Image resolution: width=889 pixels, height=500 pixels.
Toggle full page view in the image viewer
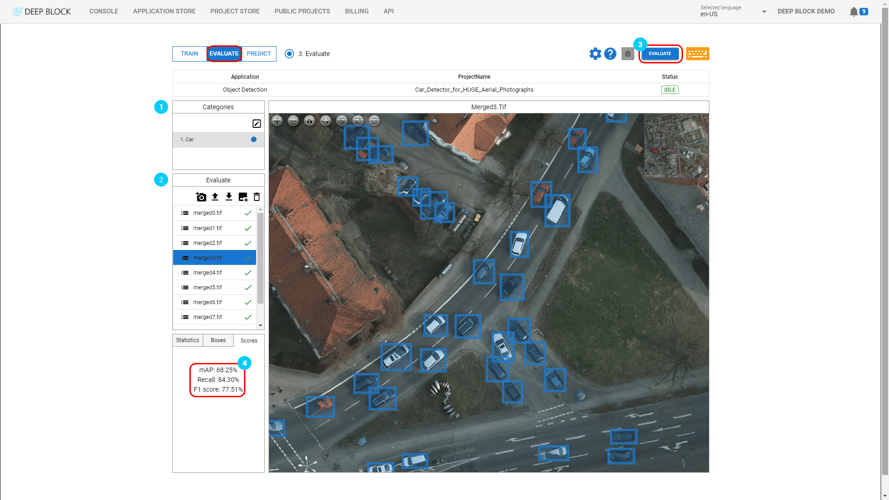(325, 120)
